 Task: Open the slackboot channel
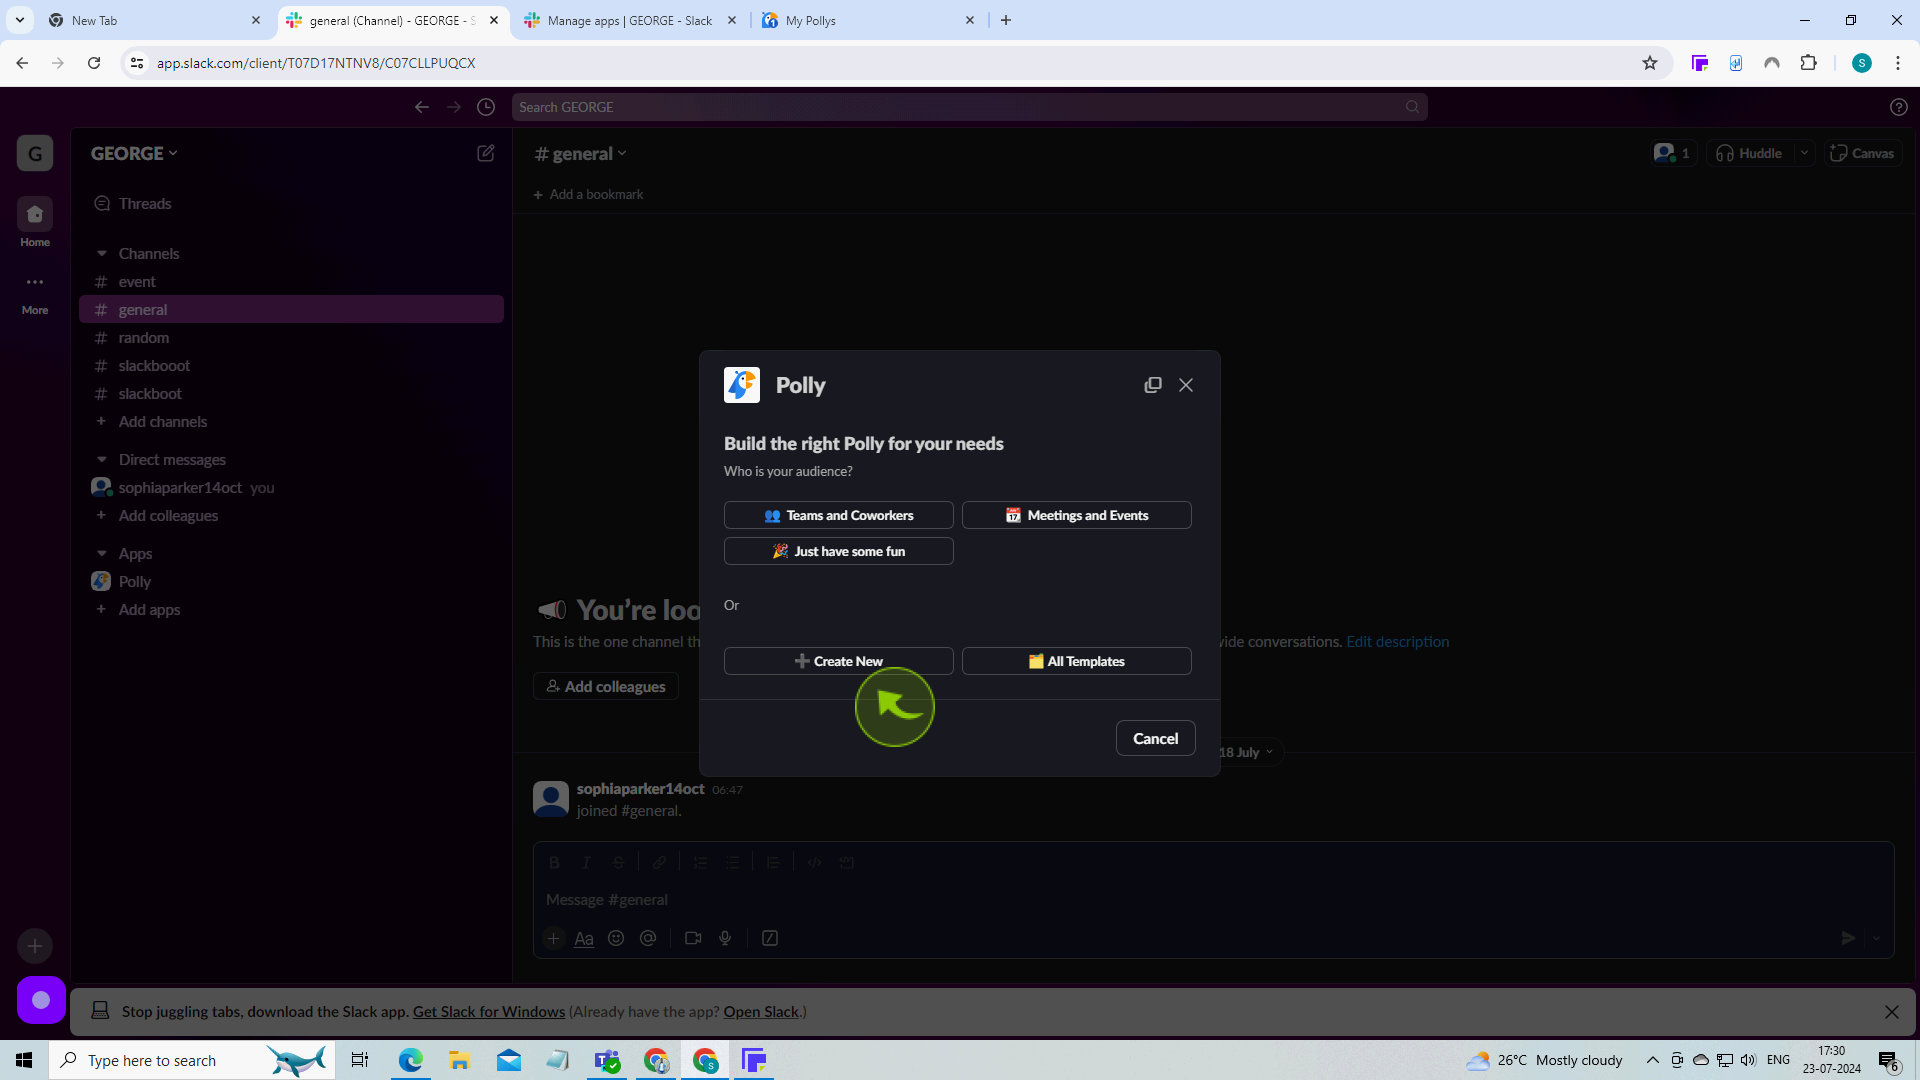click(291, 393)
